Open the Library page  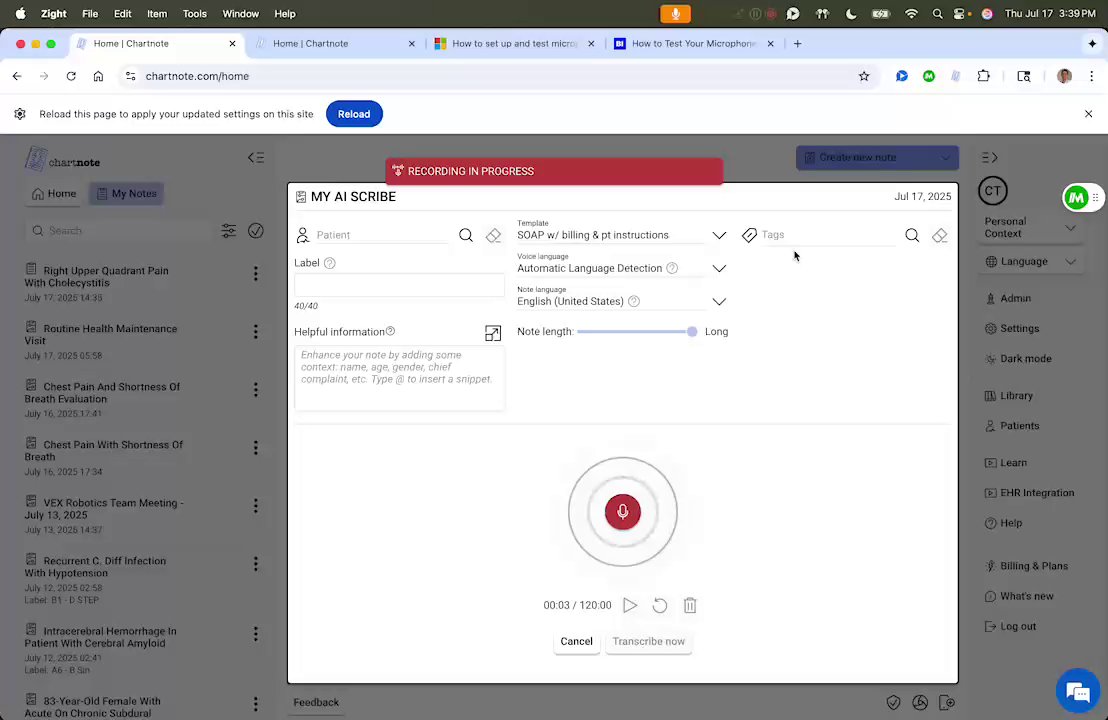point(1008,396)
